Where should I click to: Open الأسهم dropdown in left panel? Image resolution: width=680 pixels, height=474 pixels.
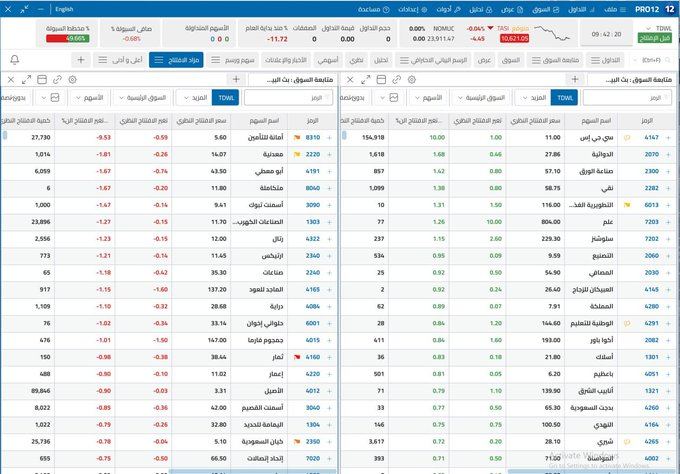click(x=89, y=98)
